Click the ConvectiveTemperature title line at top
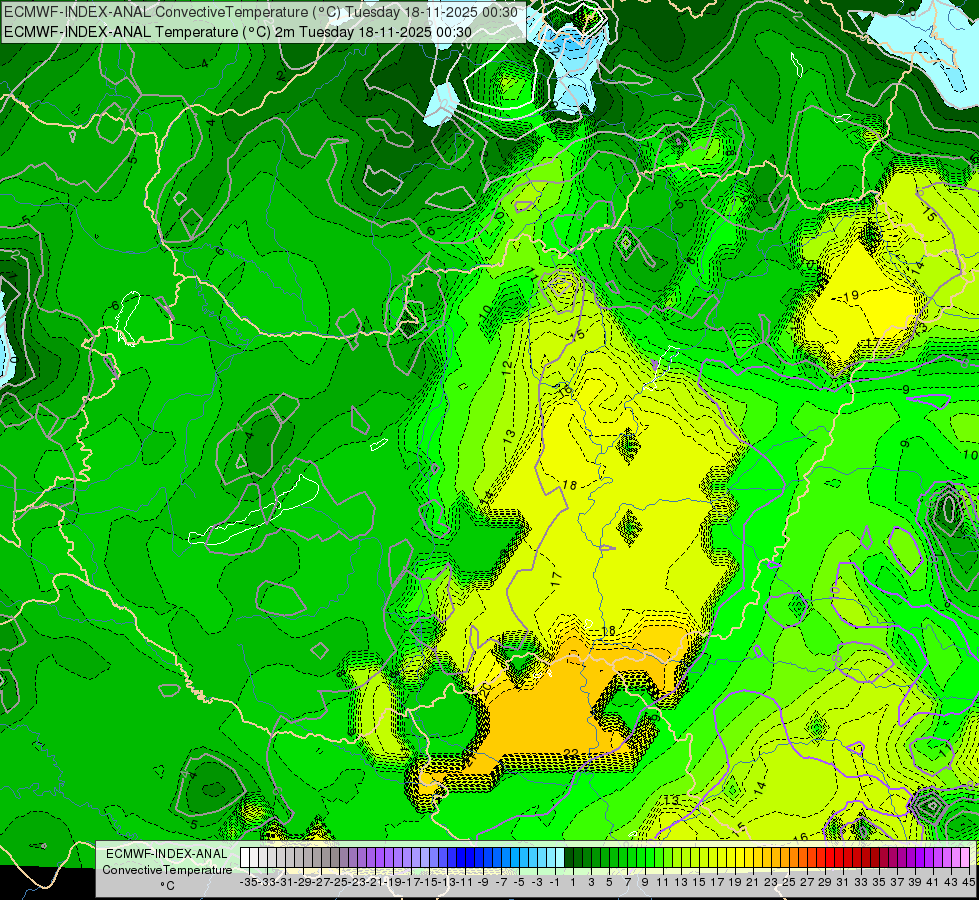This screenshot has height=900, width=979. [262, 12]
